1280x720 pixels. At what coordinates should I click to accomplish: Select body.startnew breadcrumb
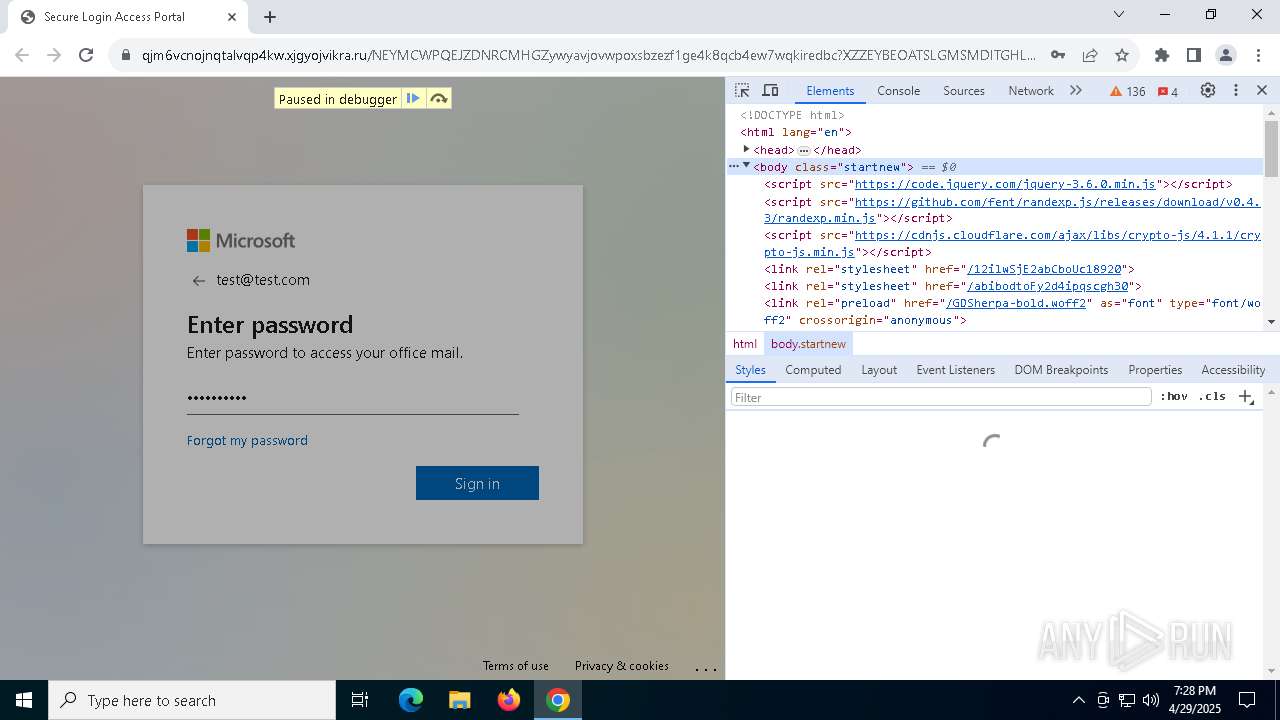point(808,343)
